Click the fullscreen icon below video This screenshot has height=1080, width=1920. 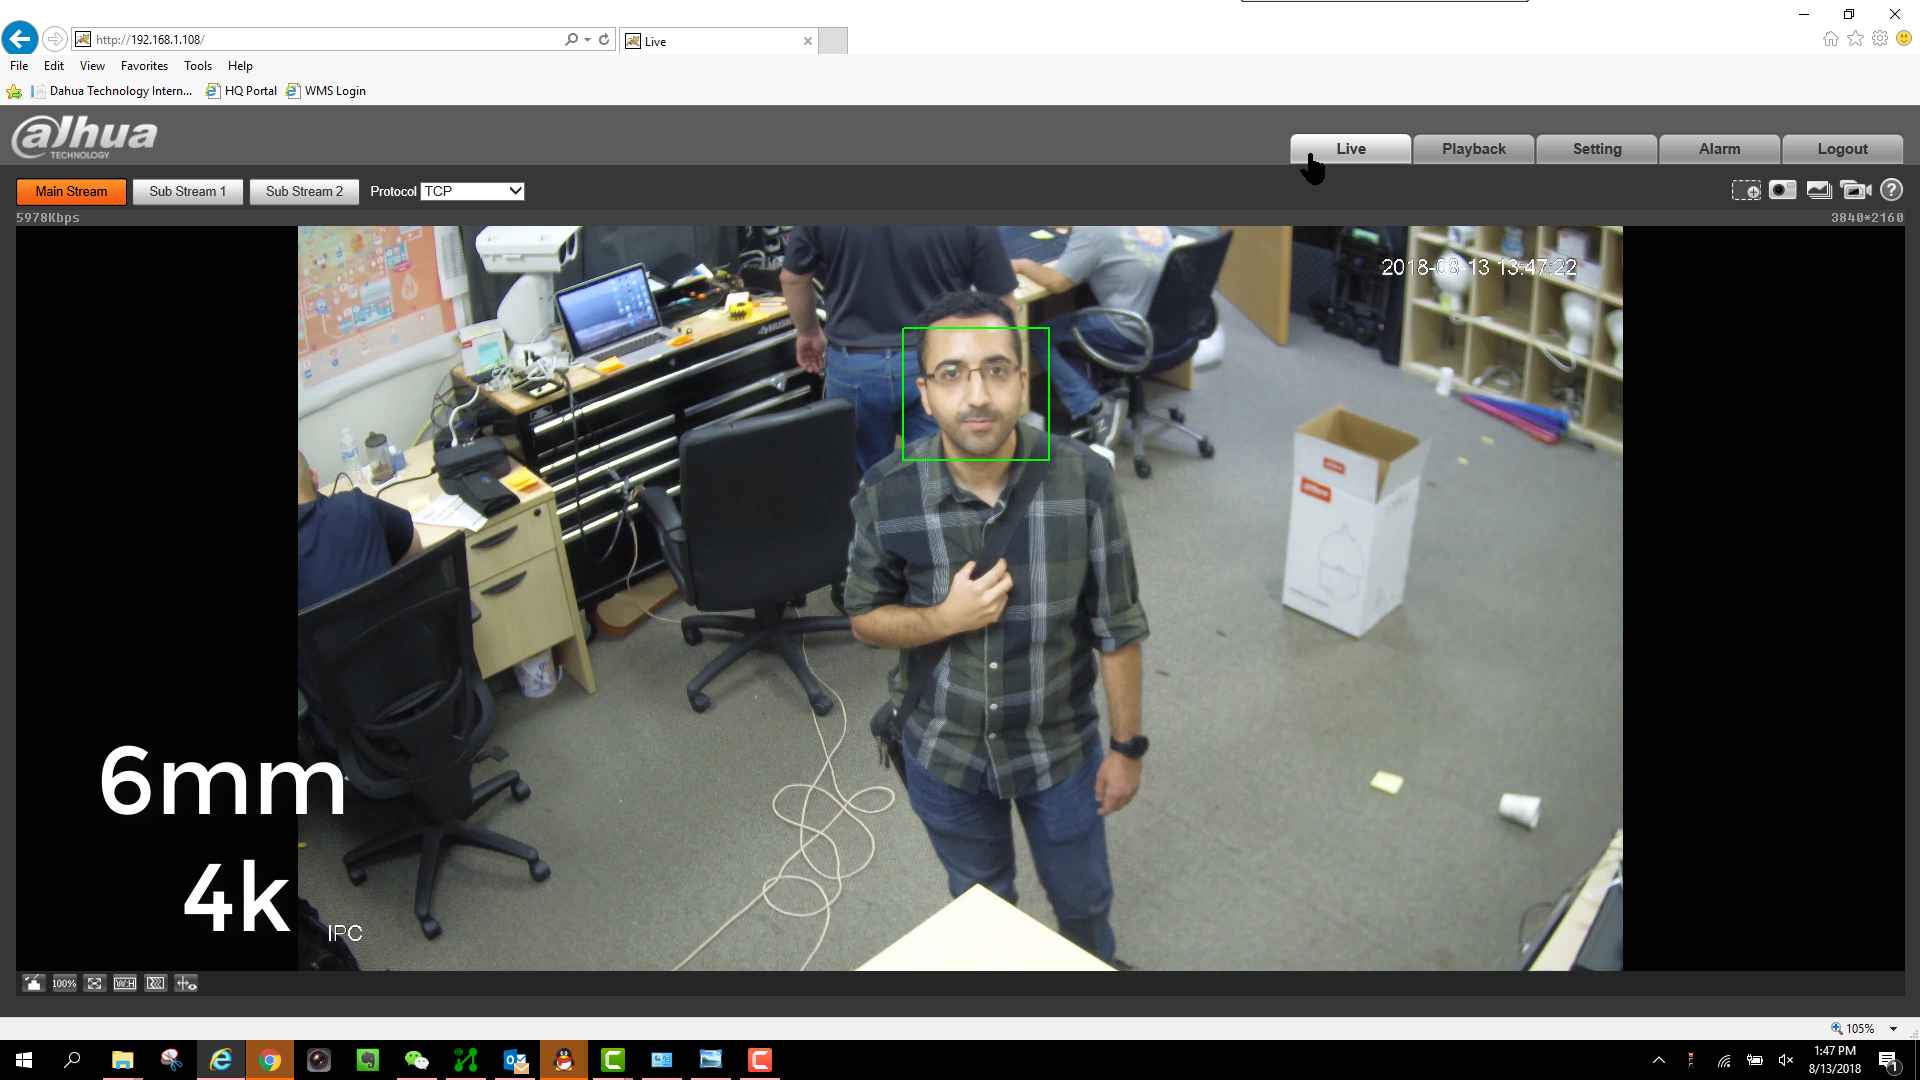[94, 983]
